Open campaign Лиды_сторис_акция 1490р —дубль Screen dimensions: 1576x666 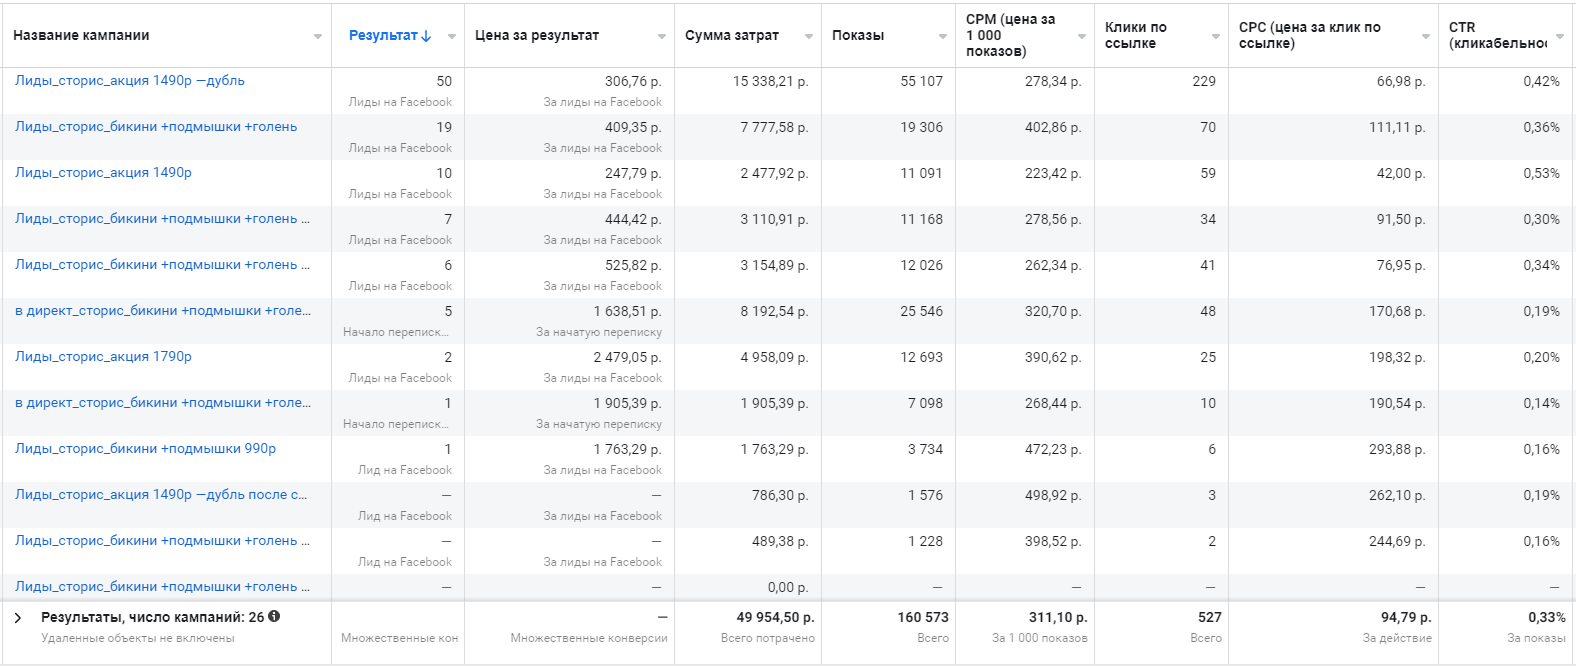[x=130, y=81]
